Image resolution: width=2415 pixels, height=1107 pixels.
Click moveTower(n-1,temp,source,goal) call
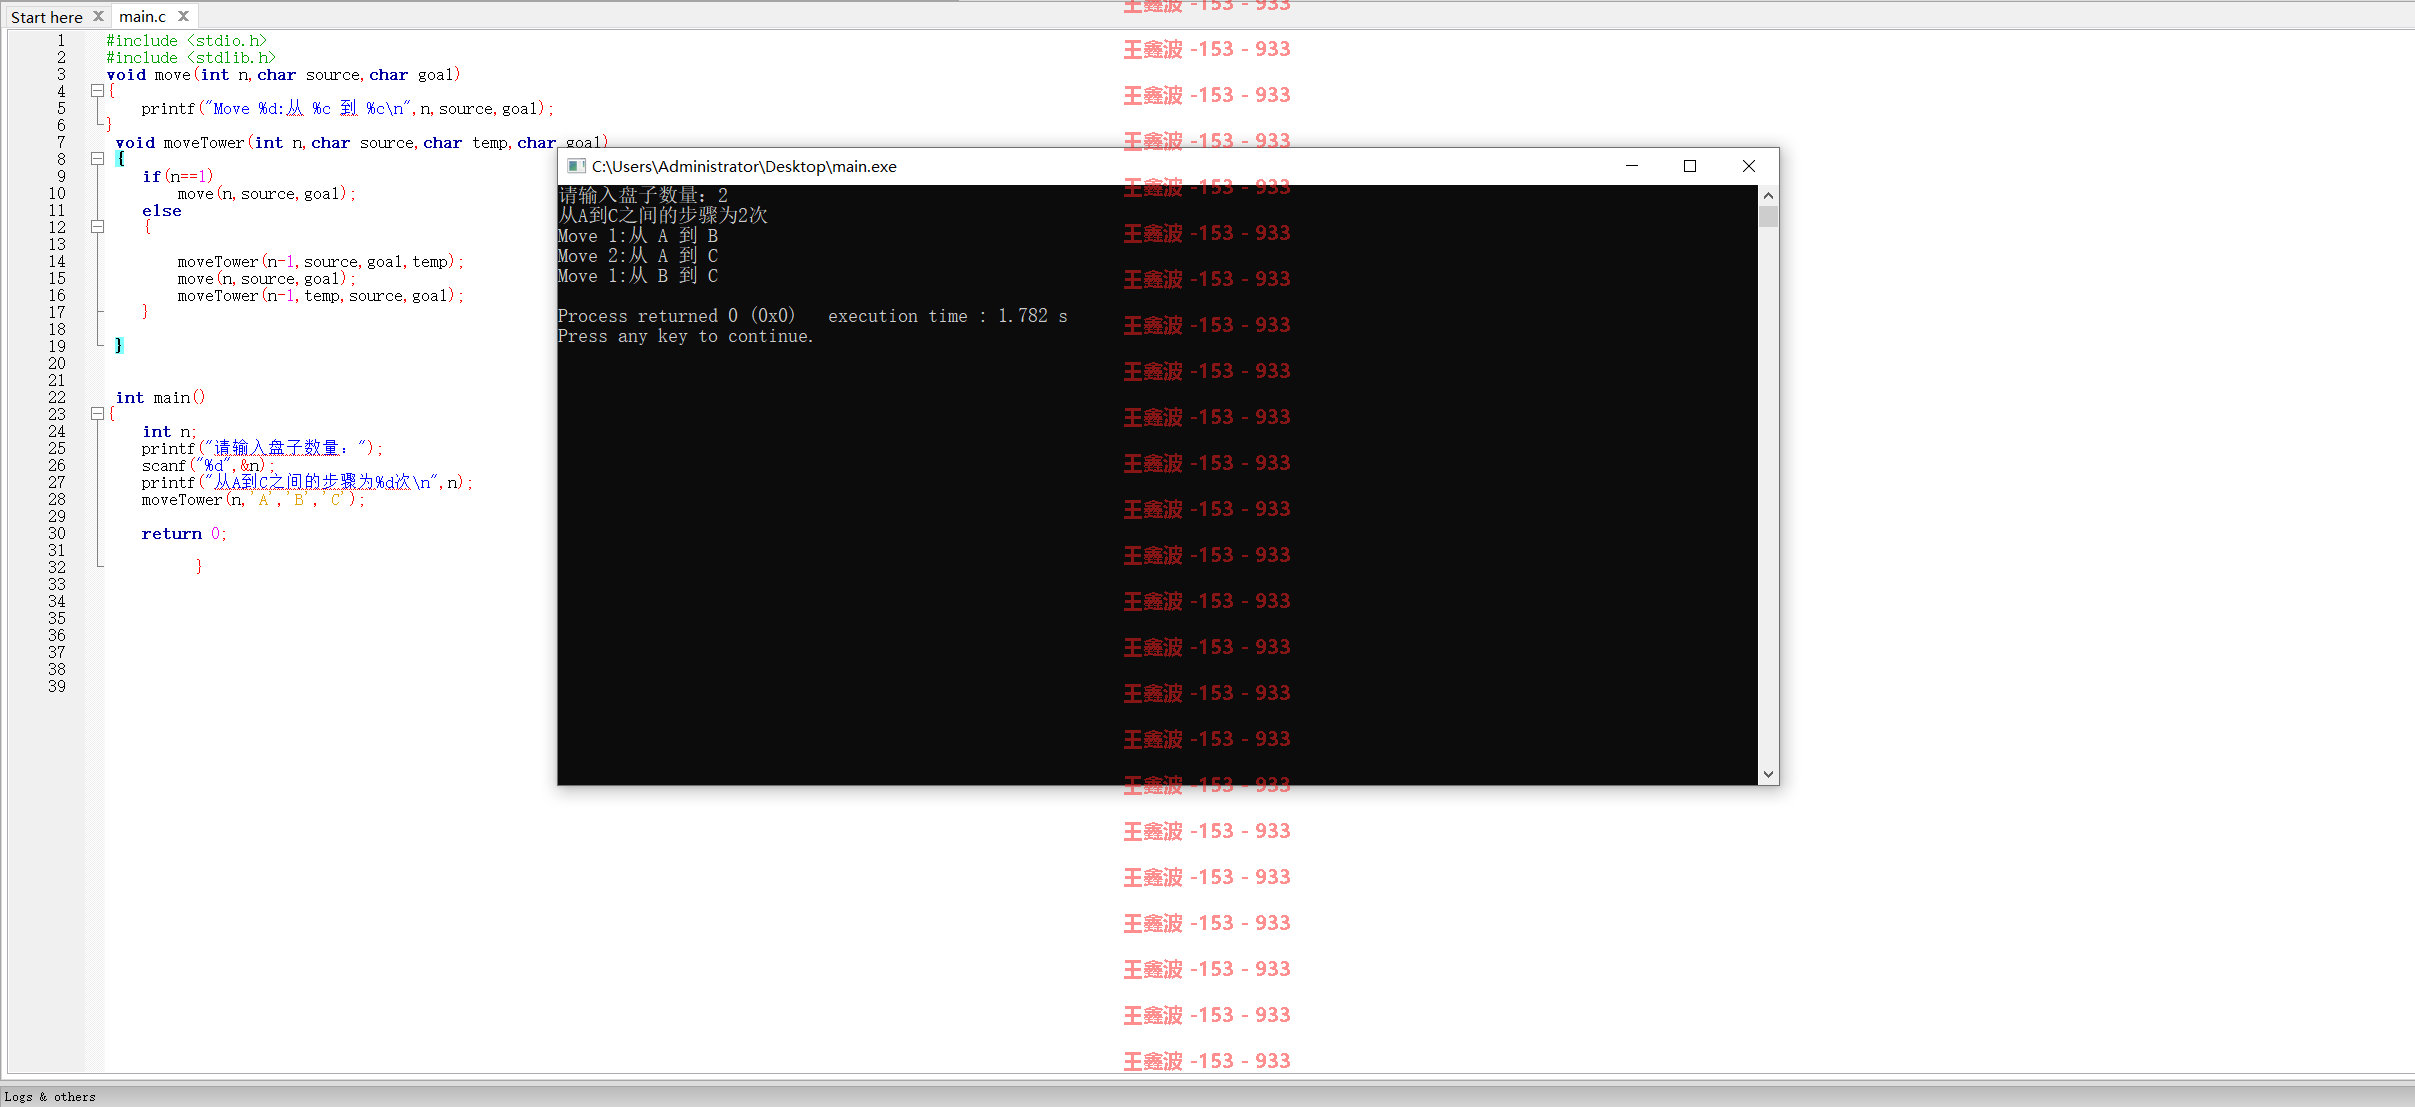click(320, 296)
